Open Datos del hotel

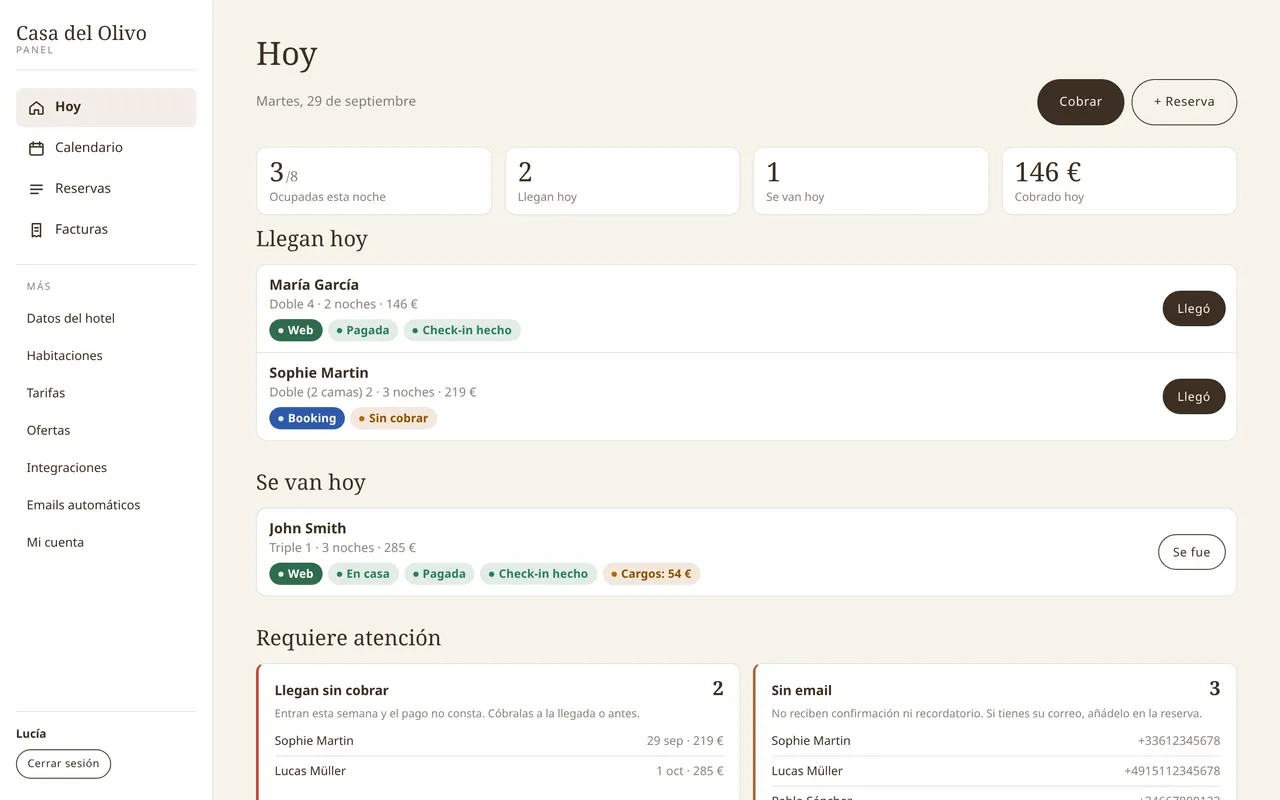(106, 318)
